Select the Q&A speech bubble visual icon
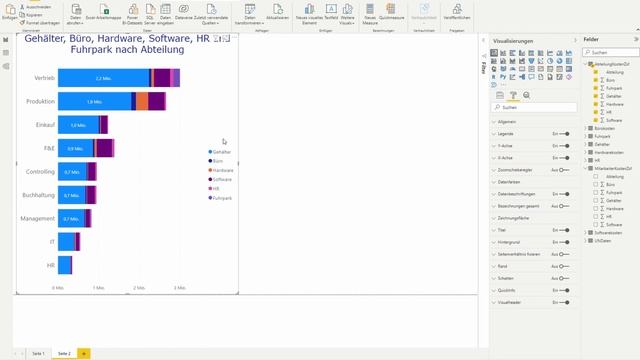Image resolution: width=640 pixels, height=360 pixels. (531, 77)
